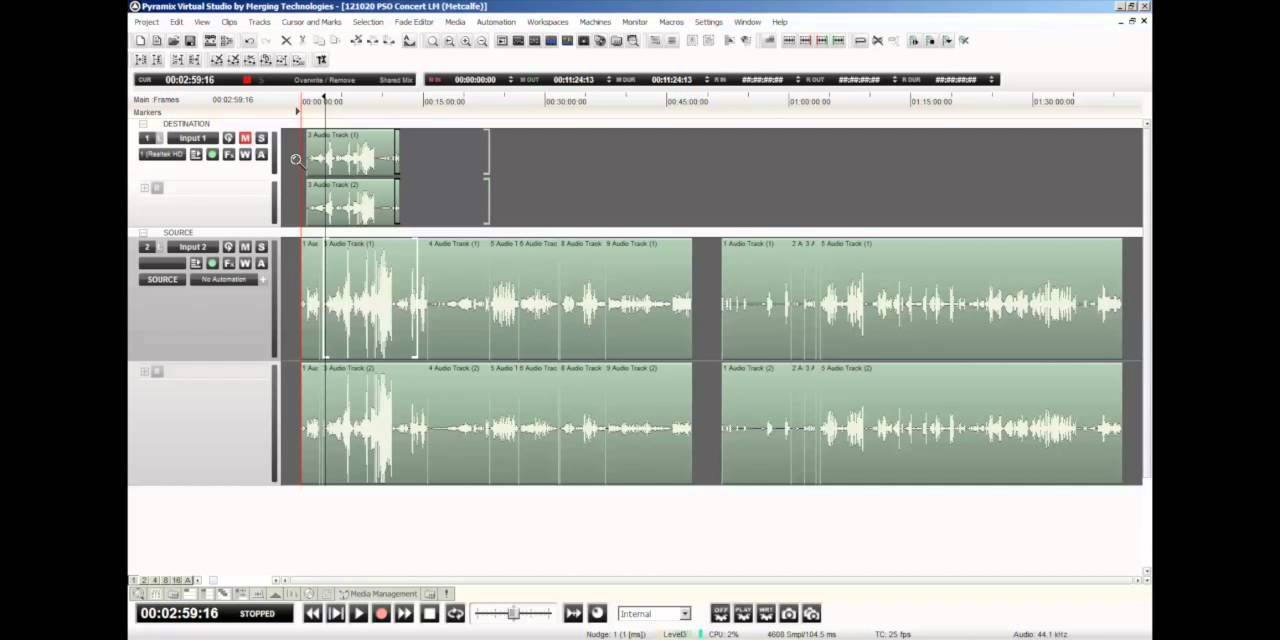This screenshot has height=640, width=1280.
Task: Click the automation PLAY icon in the transport bar
Action: [743, 613]
